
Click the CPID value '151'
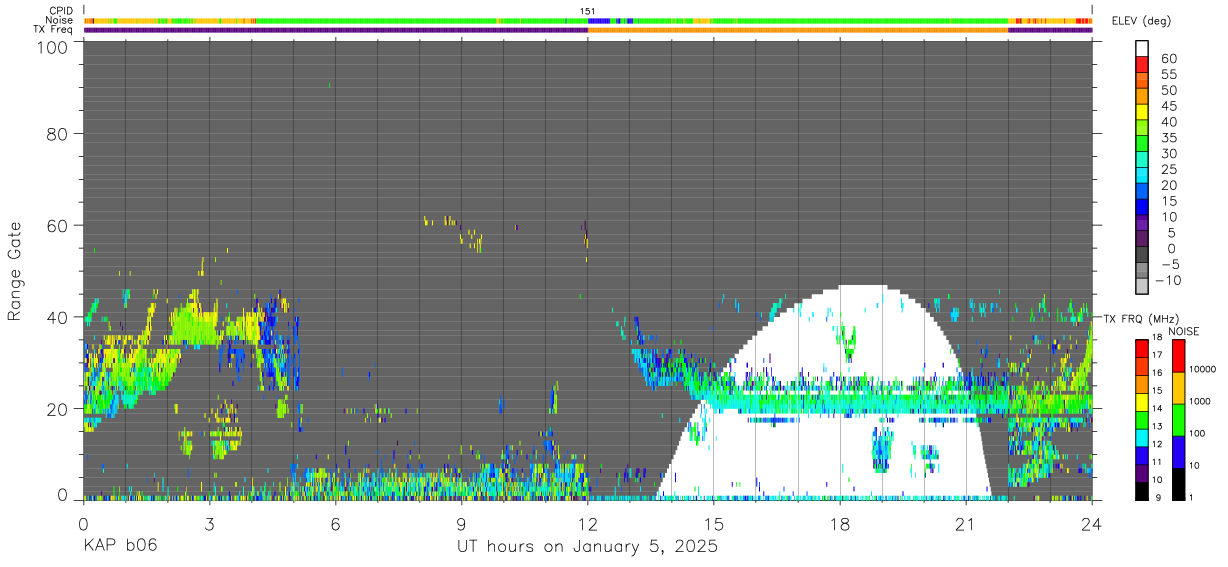[x=588, y=11]
